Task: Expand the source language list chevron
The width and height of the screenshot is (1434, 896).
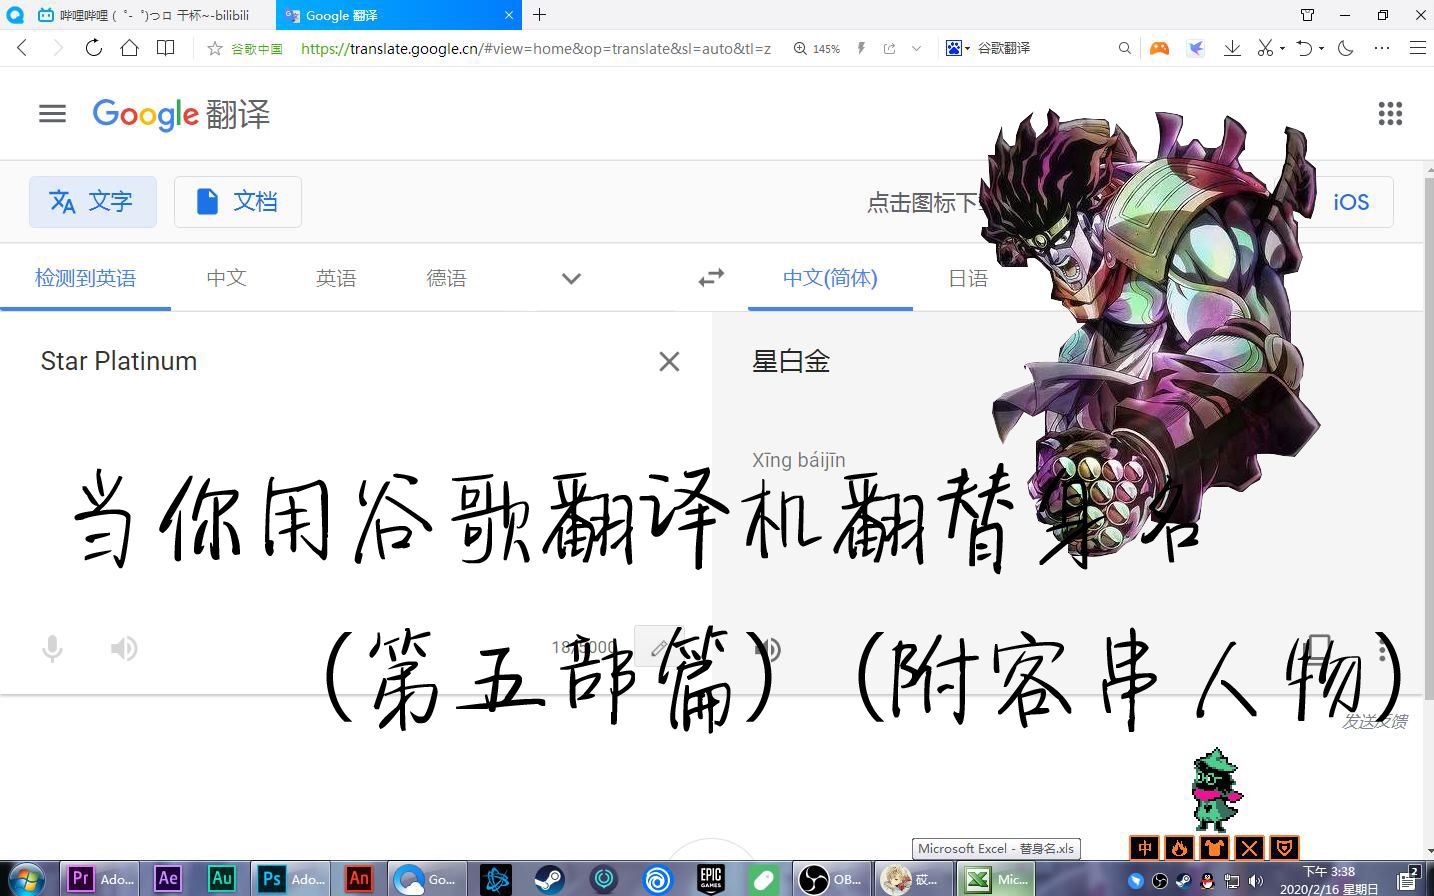Action: pyautogui.click(x=571, y=278)
